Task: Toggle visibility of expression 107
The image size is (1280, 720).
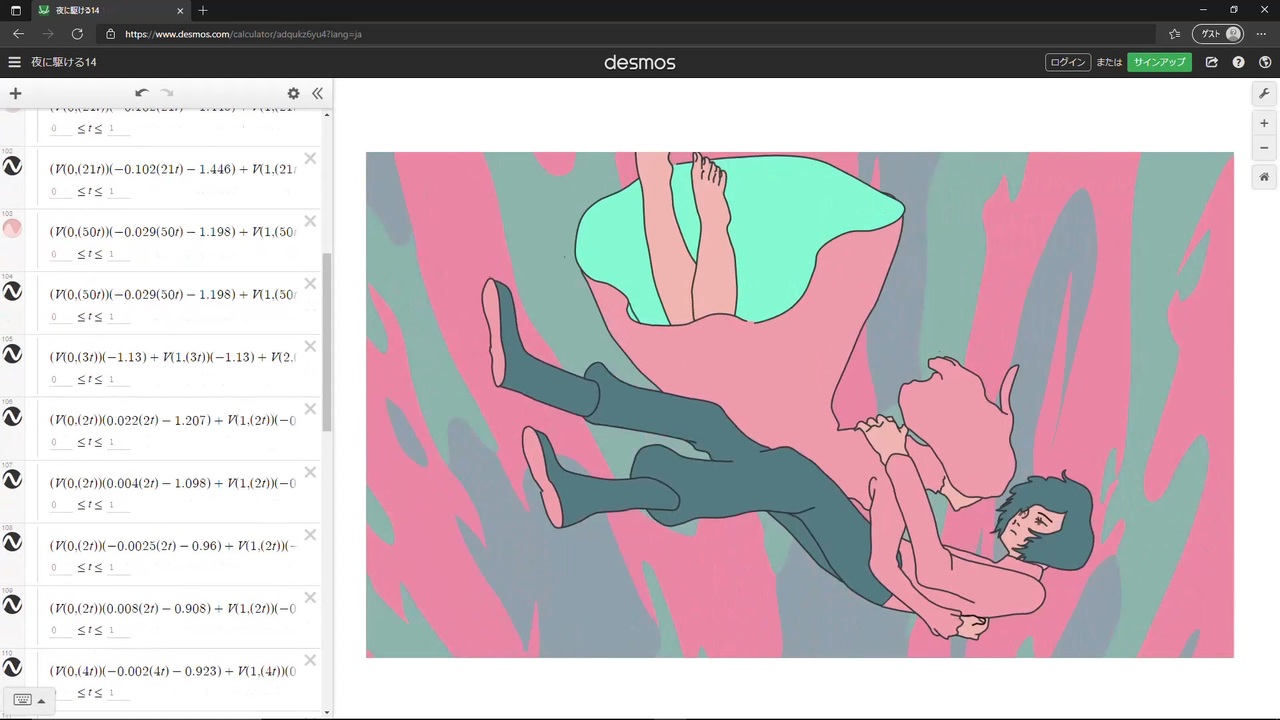Action: click(12, 479)
